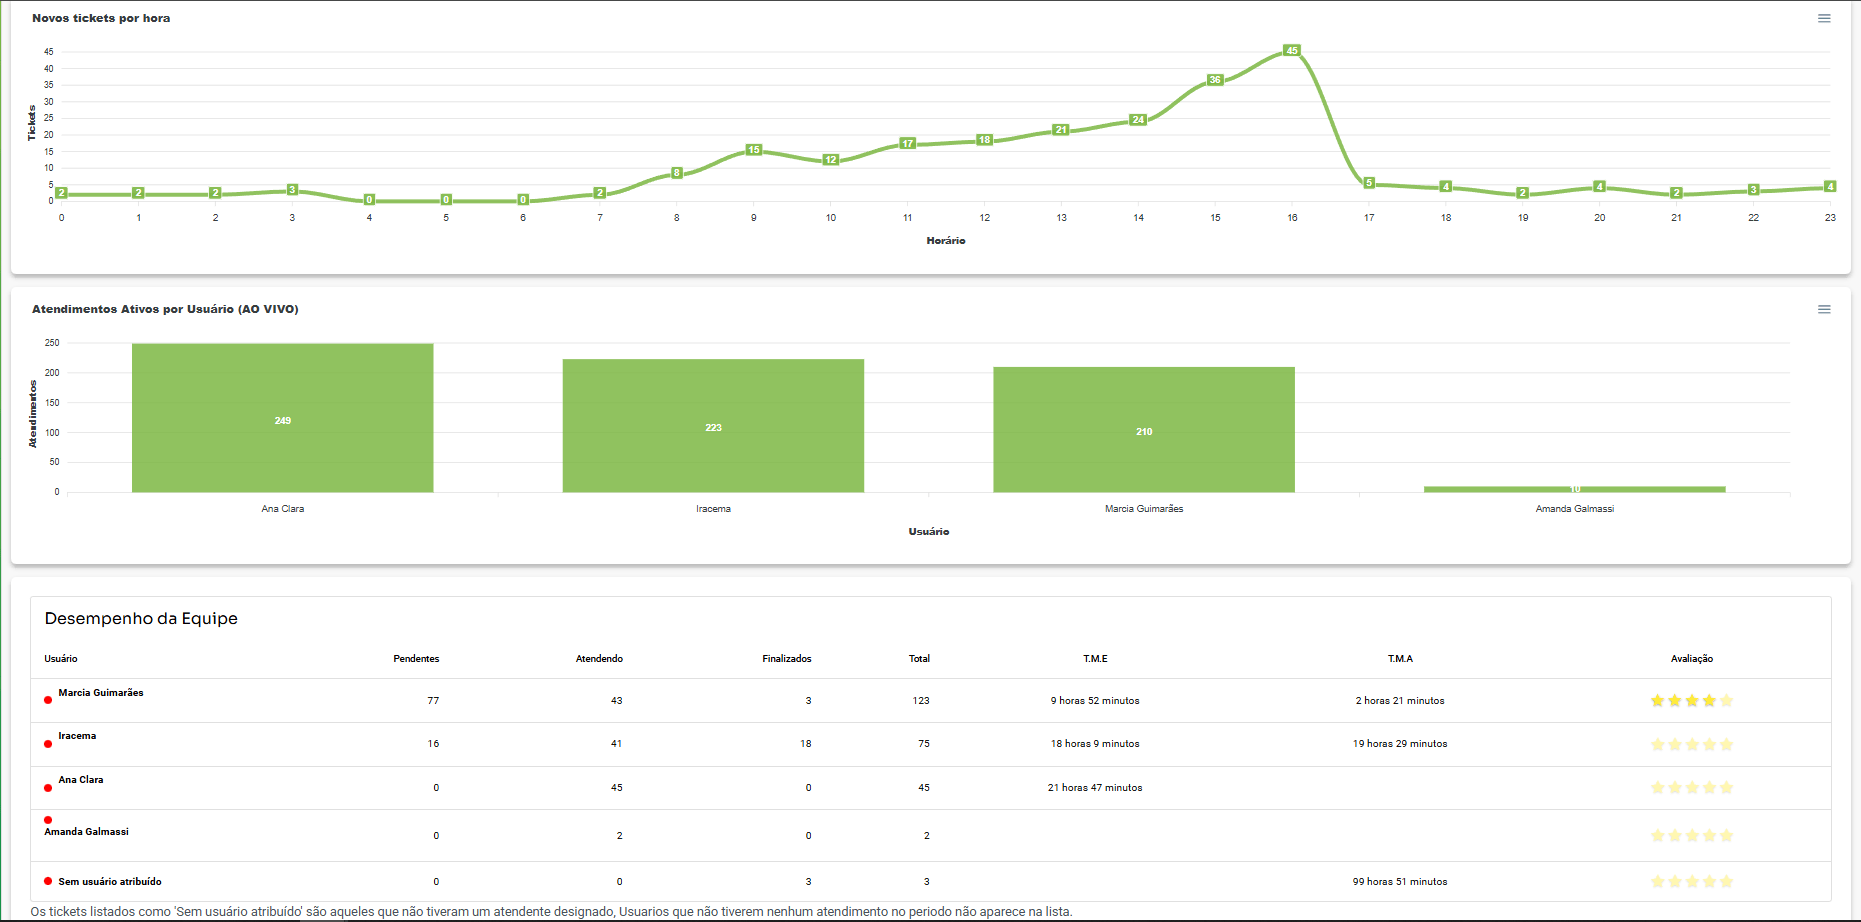
Task: Click the fourth star in Marcia Guimarães rating
Action: pos(1708,700)
